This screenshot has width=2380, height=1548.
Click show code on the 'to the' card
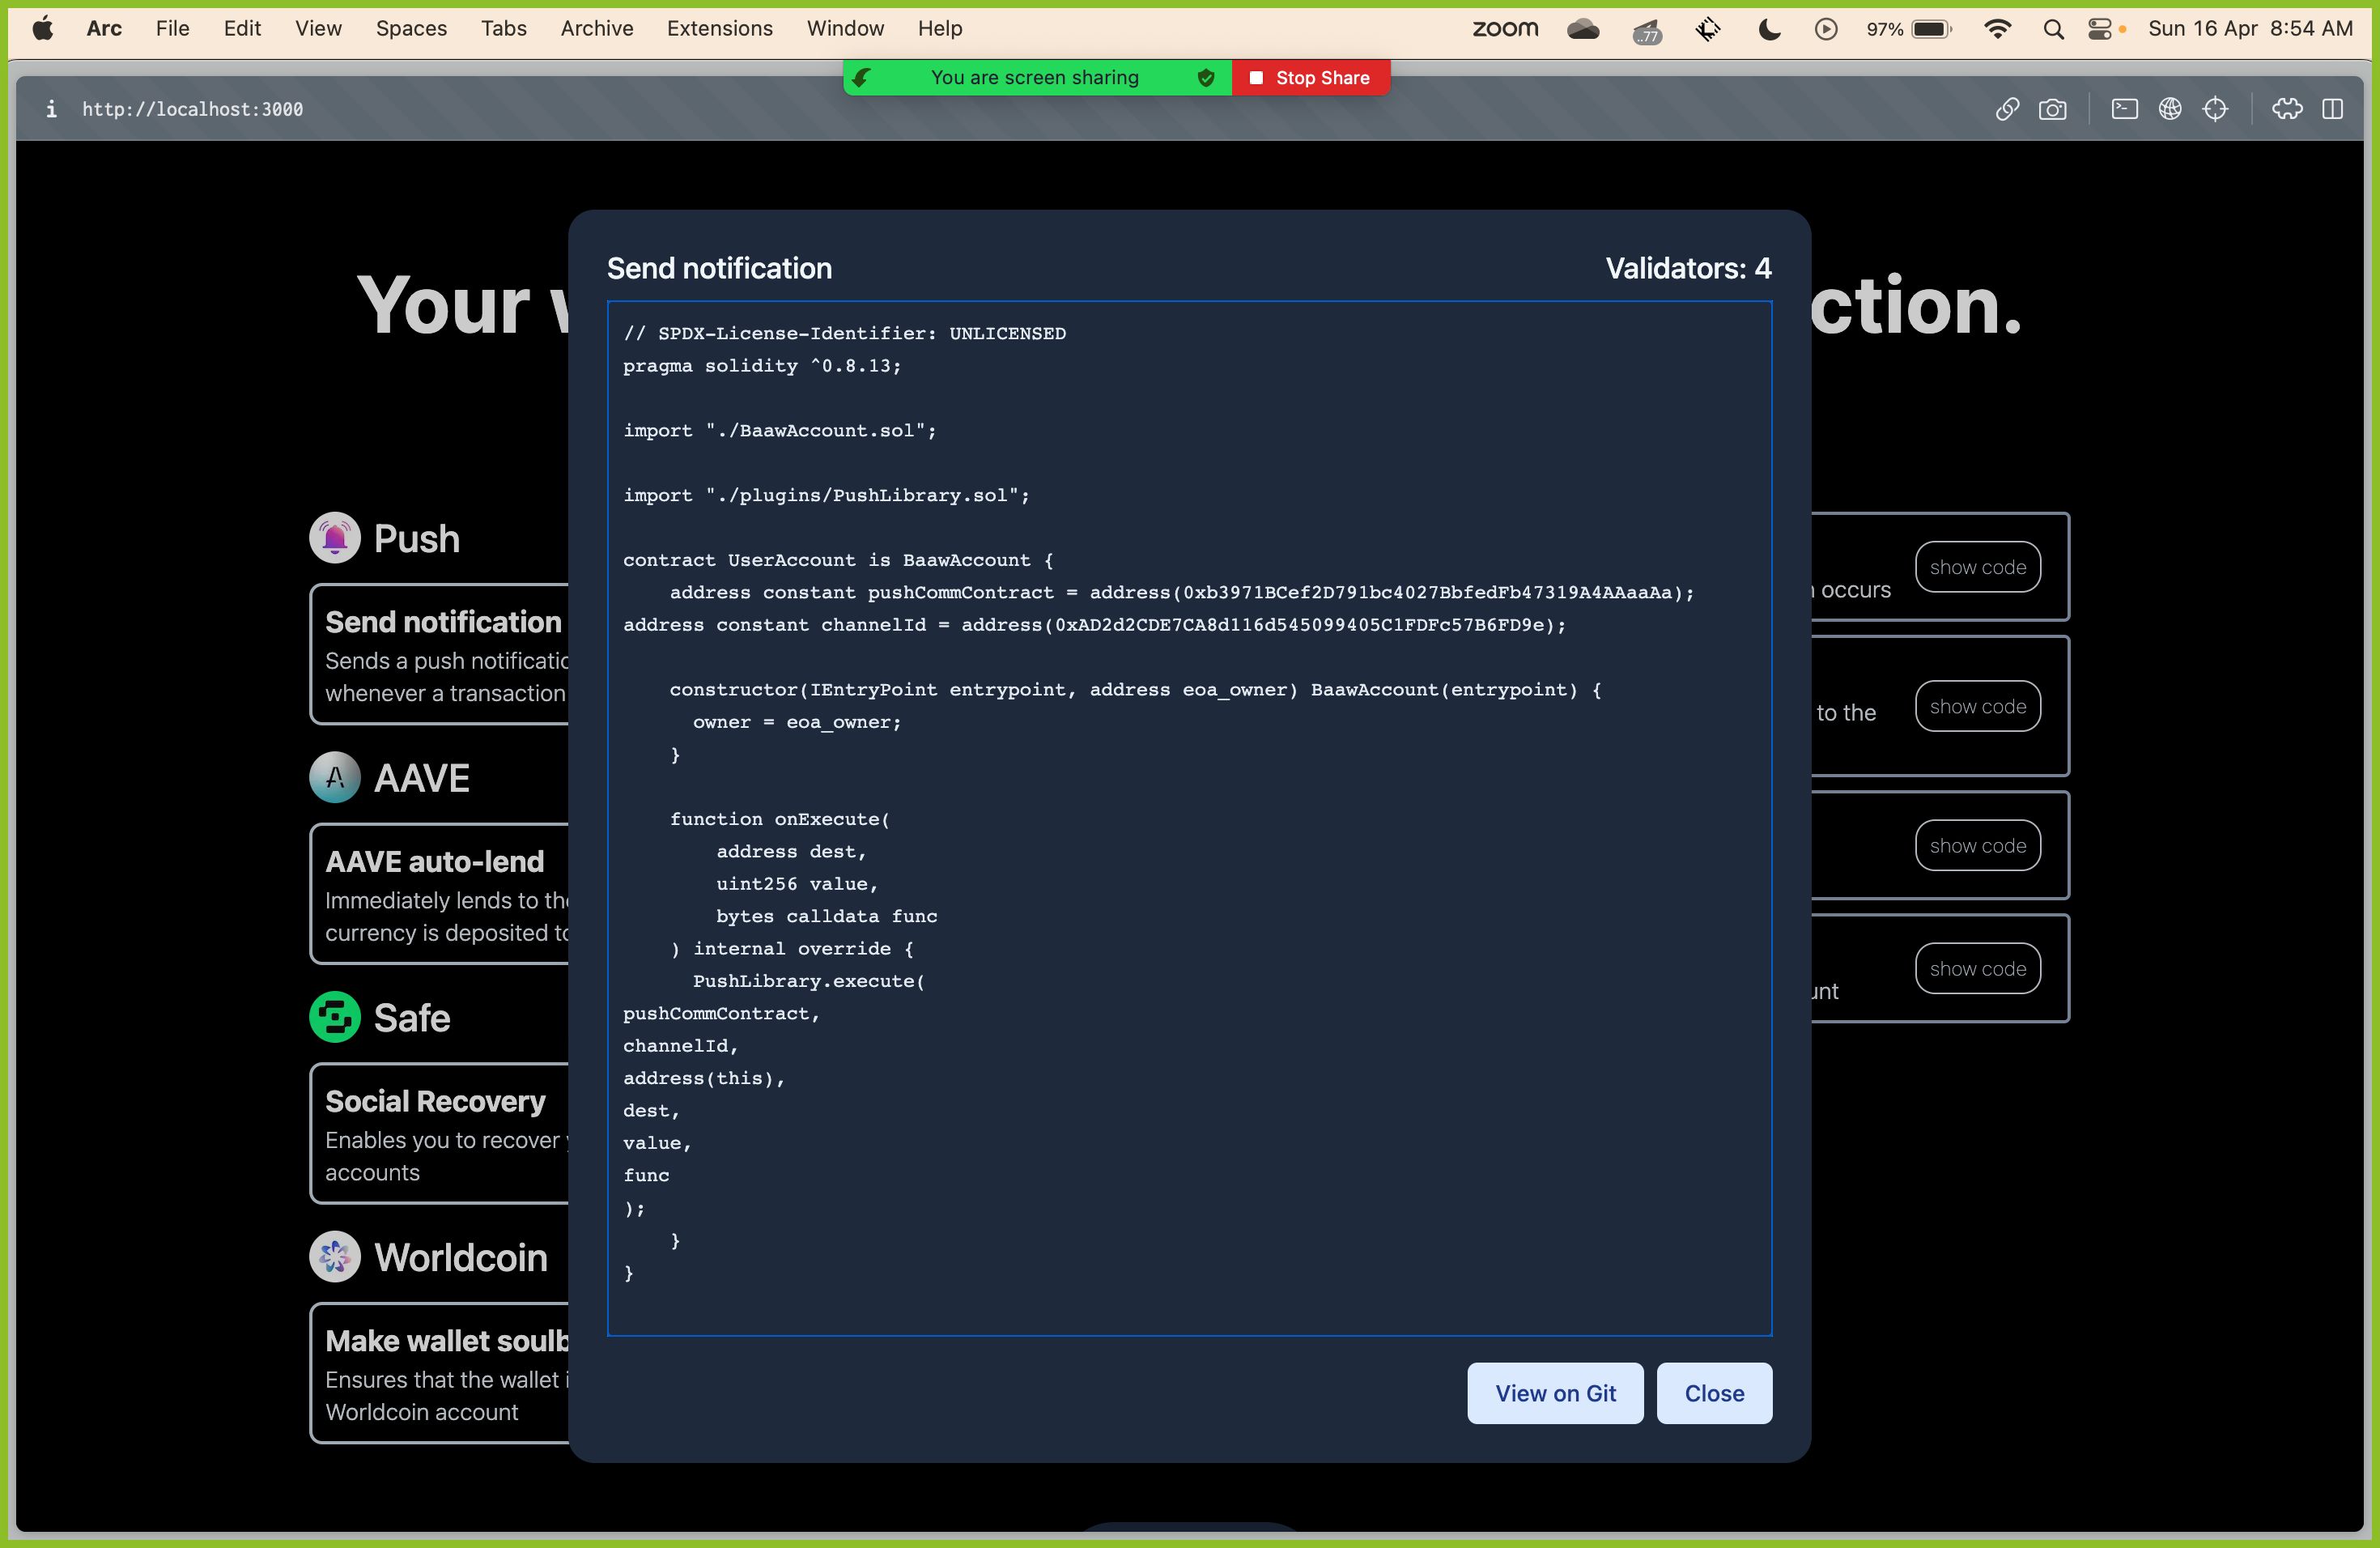click(x=1978, y=706)
